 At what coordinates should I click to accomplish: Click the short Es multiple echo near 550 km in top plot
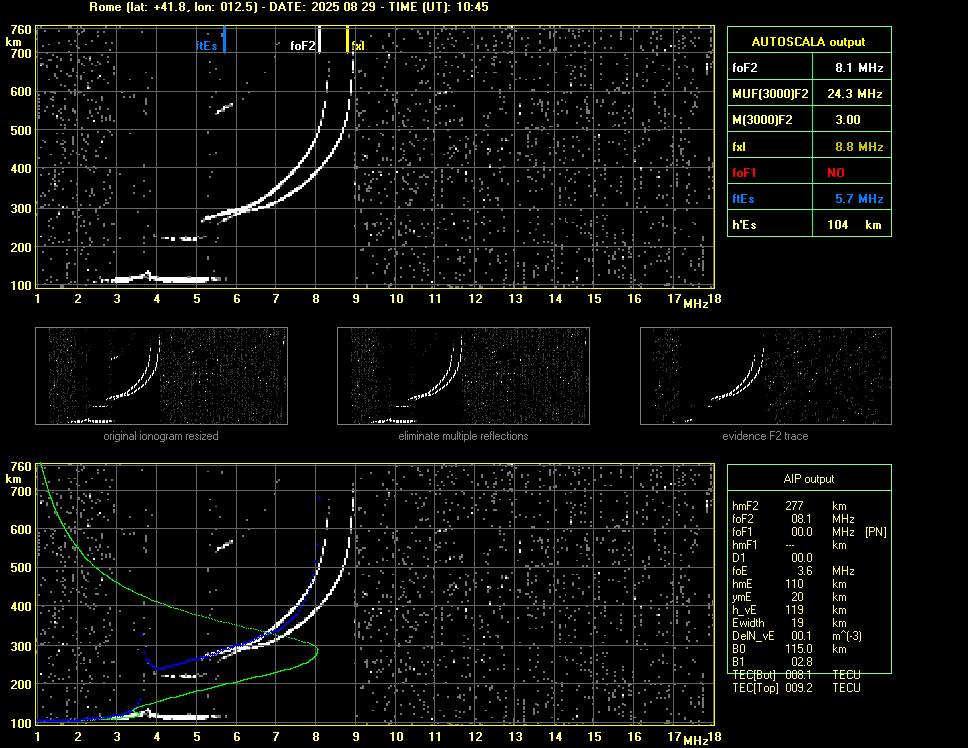[x=225, y=109]
